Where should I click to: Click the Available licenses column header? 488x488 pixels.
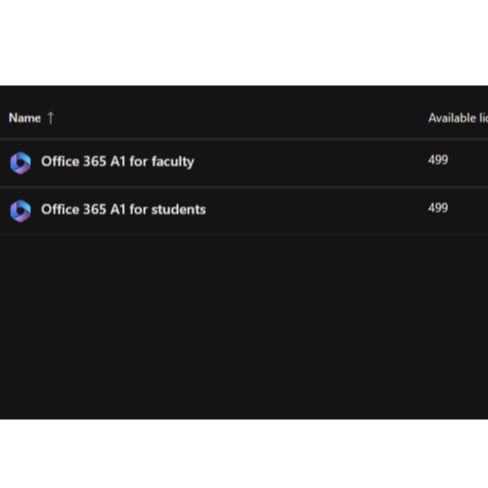[458, 118]
